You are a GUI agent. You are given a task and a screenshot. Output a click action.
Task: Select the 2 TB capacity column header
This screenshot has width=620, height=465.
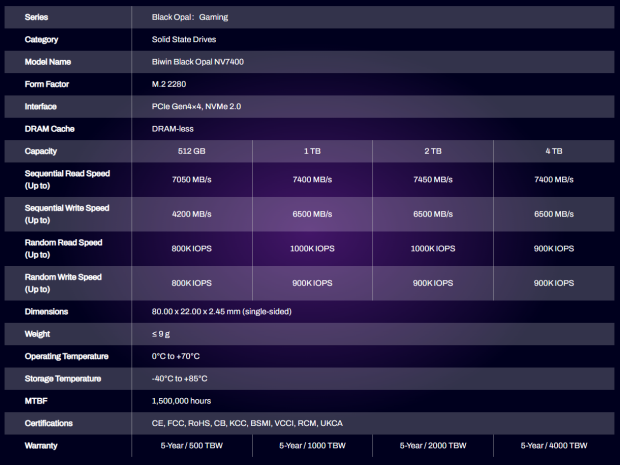tap(431, 151)
